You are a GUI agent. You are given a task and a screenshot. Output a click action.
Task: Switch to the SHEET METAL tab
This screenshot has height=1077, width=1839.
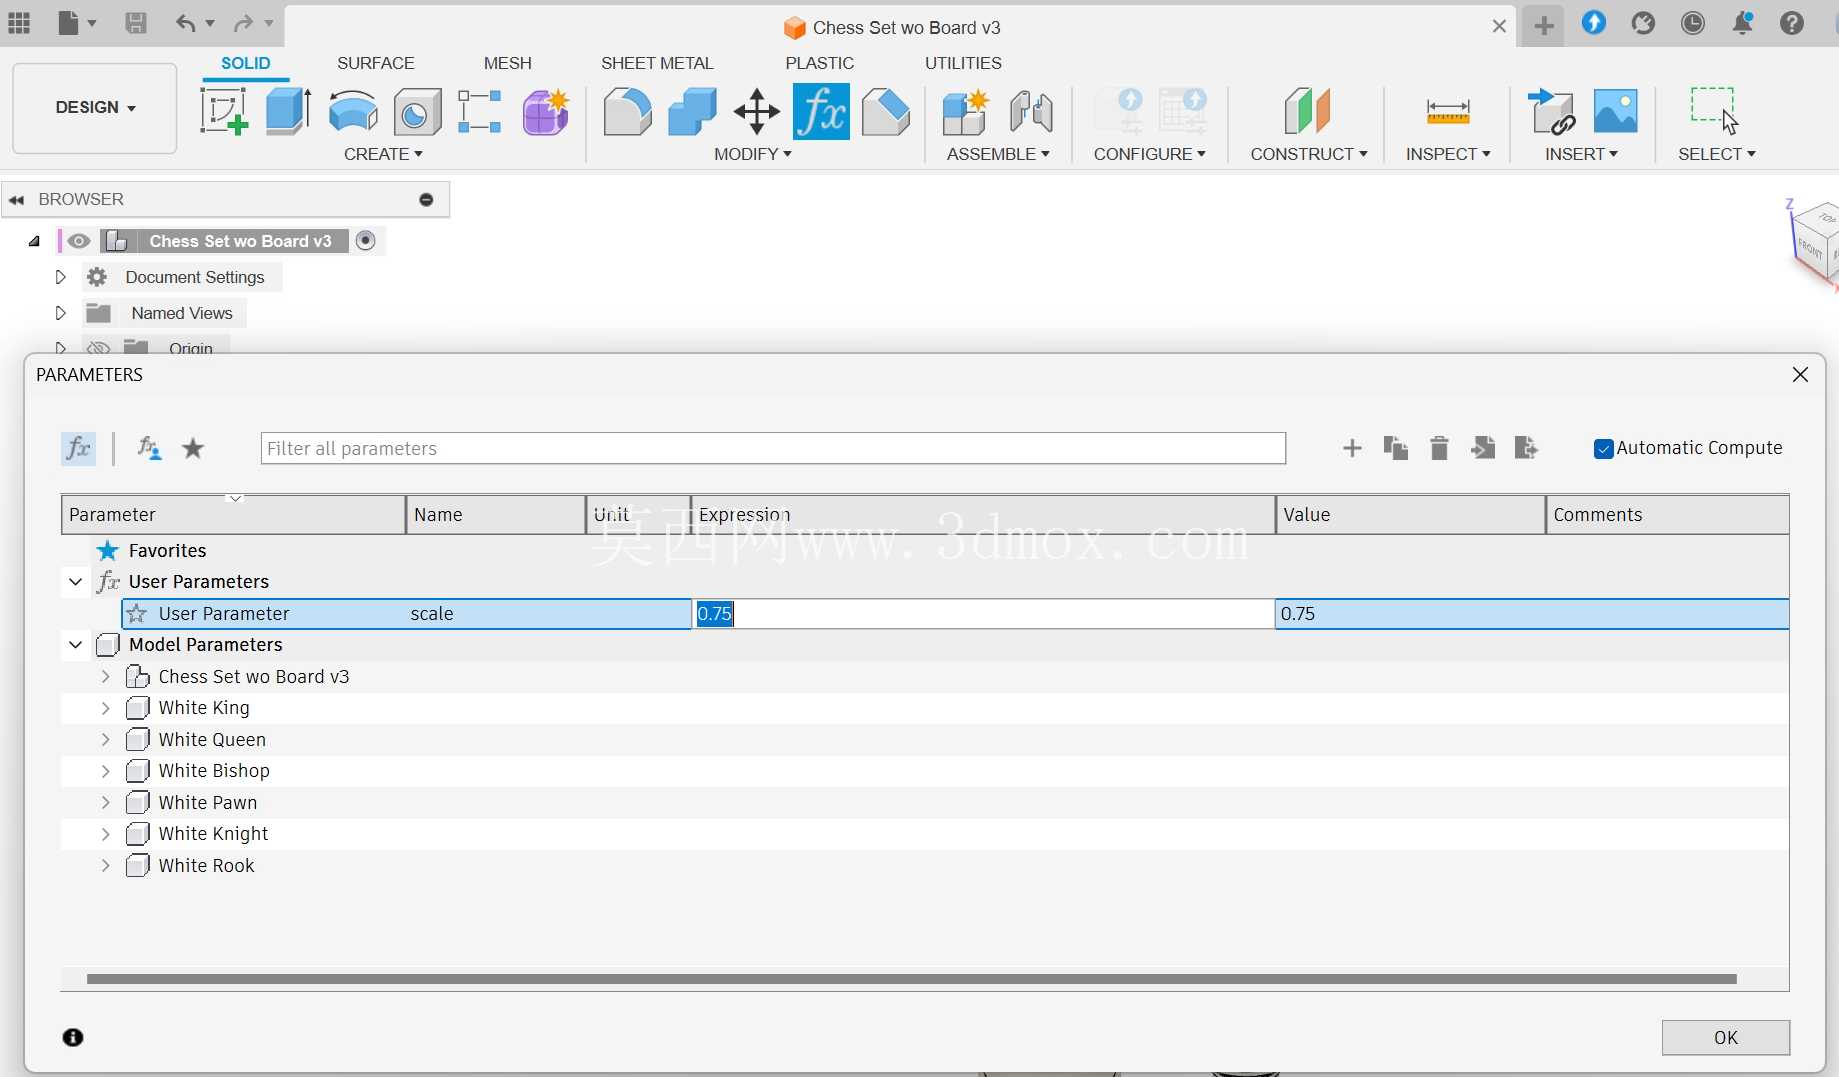coord(657,63)
